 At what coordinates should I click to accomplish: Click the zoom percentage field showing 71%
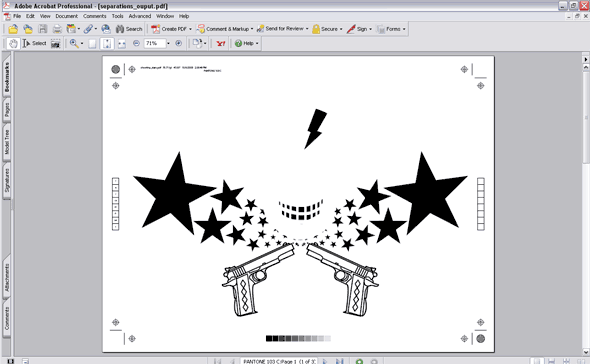pos(154,44)
